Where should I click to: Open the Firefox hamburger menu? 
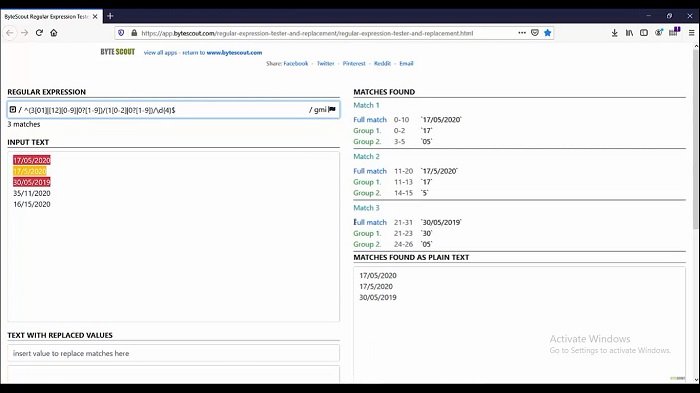(692, 33)
